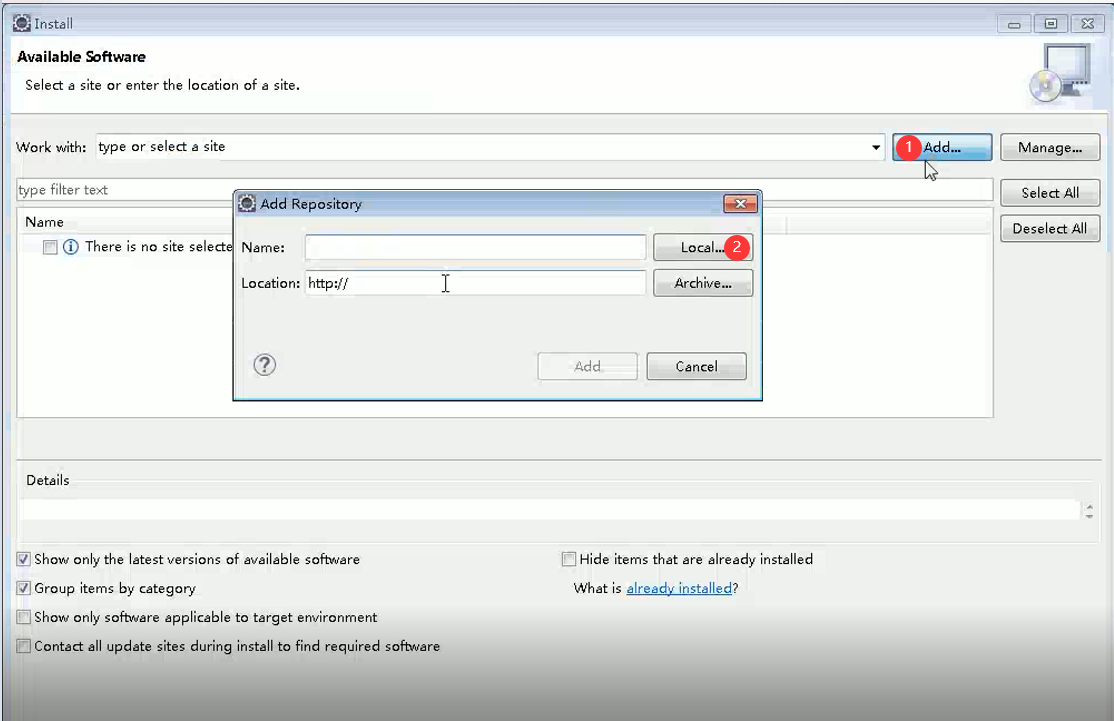Click the Local... button in Add Repository

pyautogui.click(x=703, y=247)
